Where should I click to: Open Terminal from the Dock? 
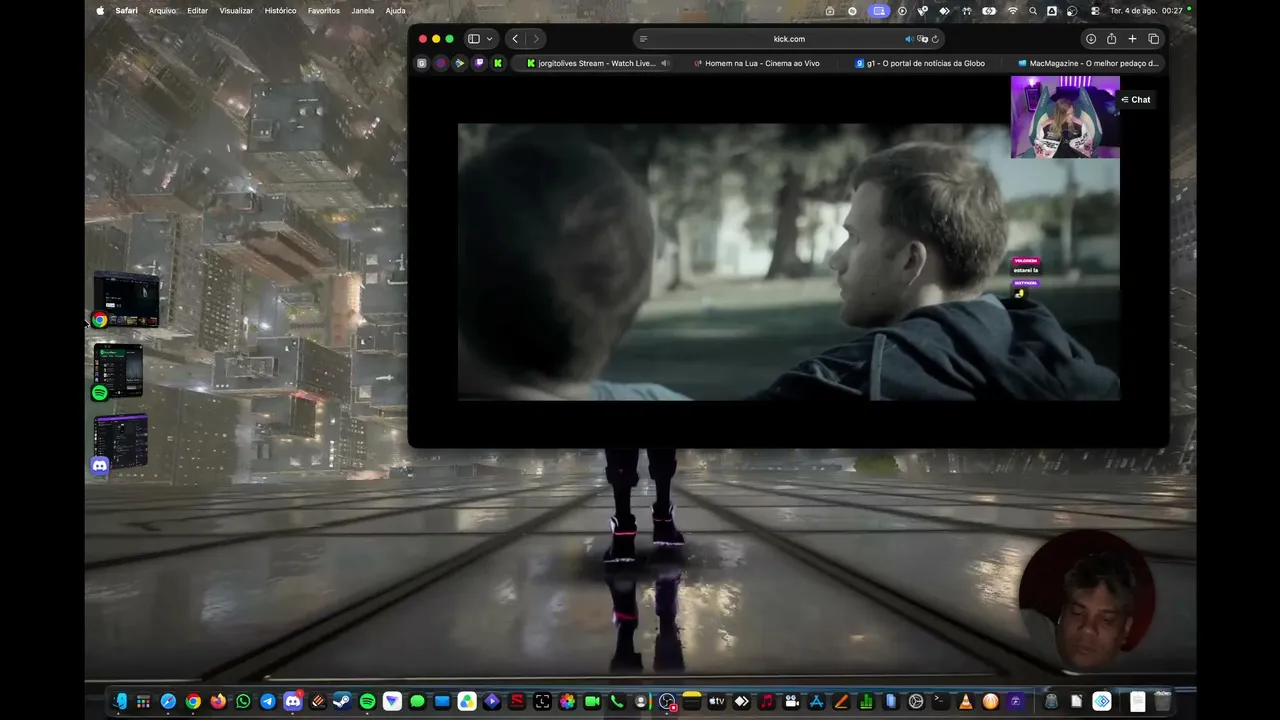[940, 702]
